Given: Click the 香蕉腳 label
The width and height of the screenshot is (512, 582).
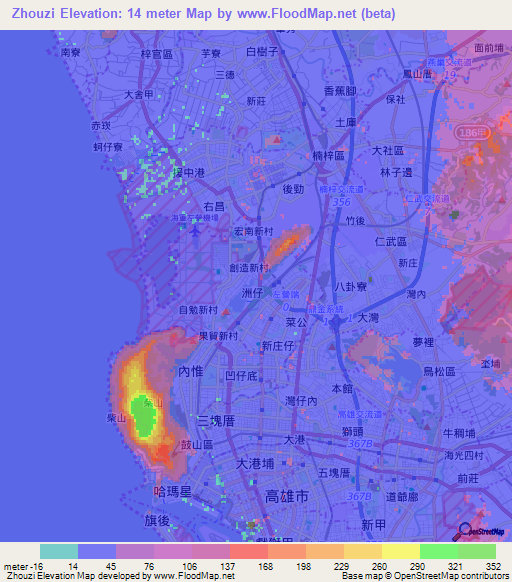Looking at the screenshot, I should 340,91.
